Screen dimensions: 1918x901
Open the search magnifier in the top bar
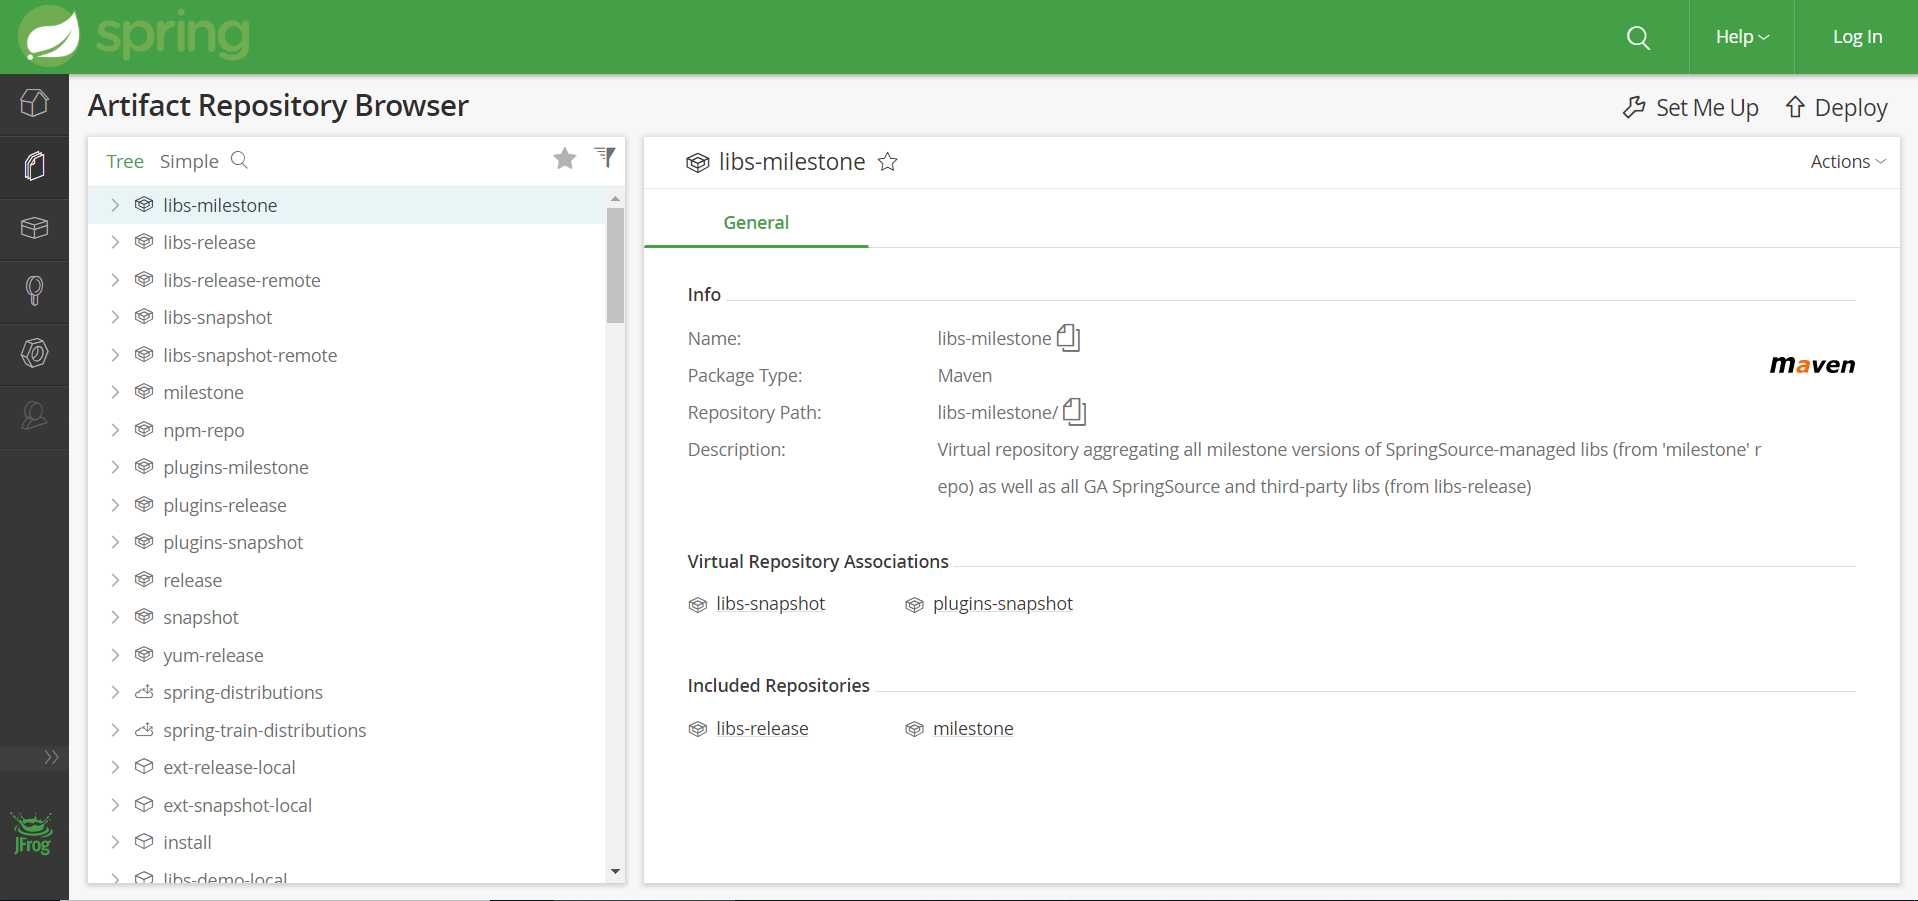[x=1638, y=38]
